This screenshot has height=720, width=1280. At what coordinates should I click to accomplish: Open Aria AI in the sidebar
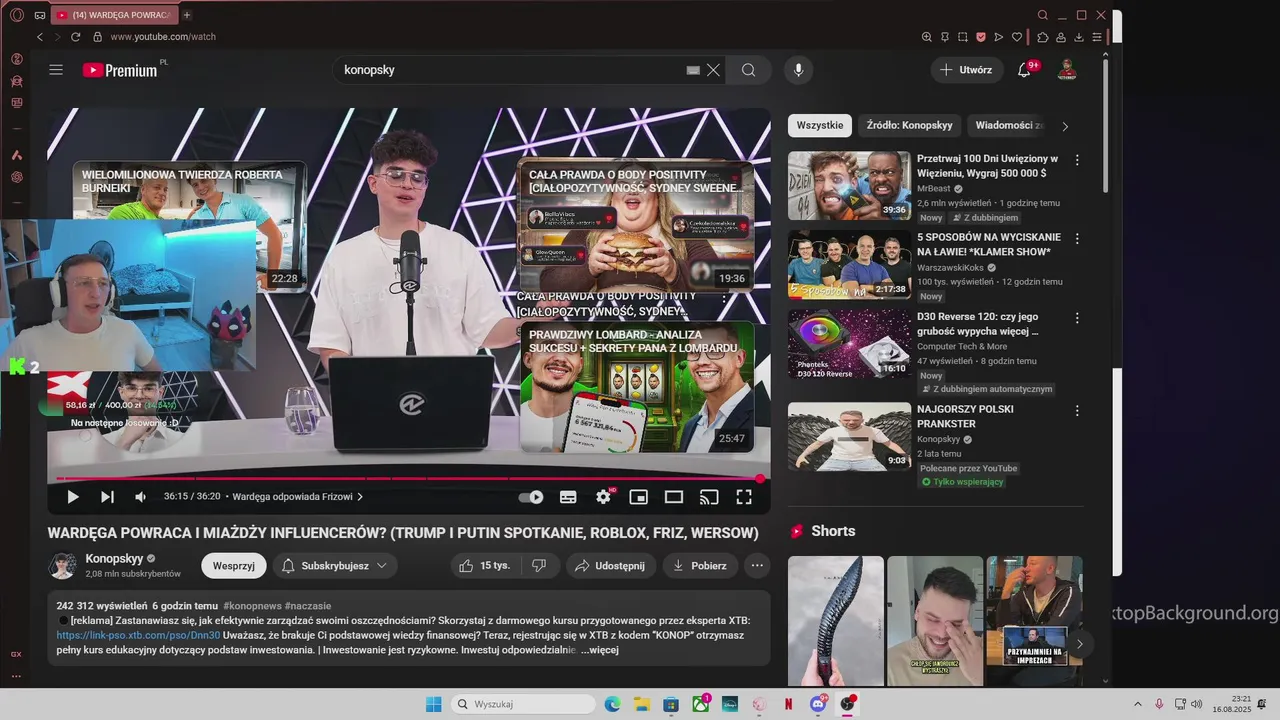(x=17, y=155)
